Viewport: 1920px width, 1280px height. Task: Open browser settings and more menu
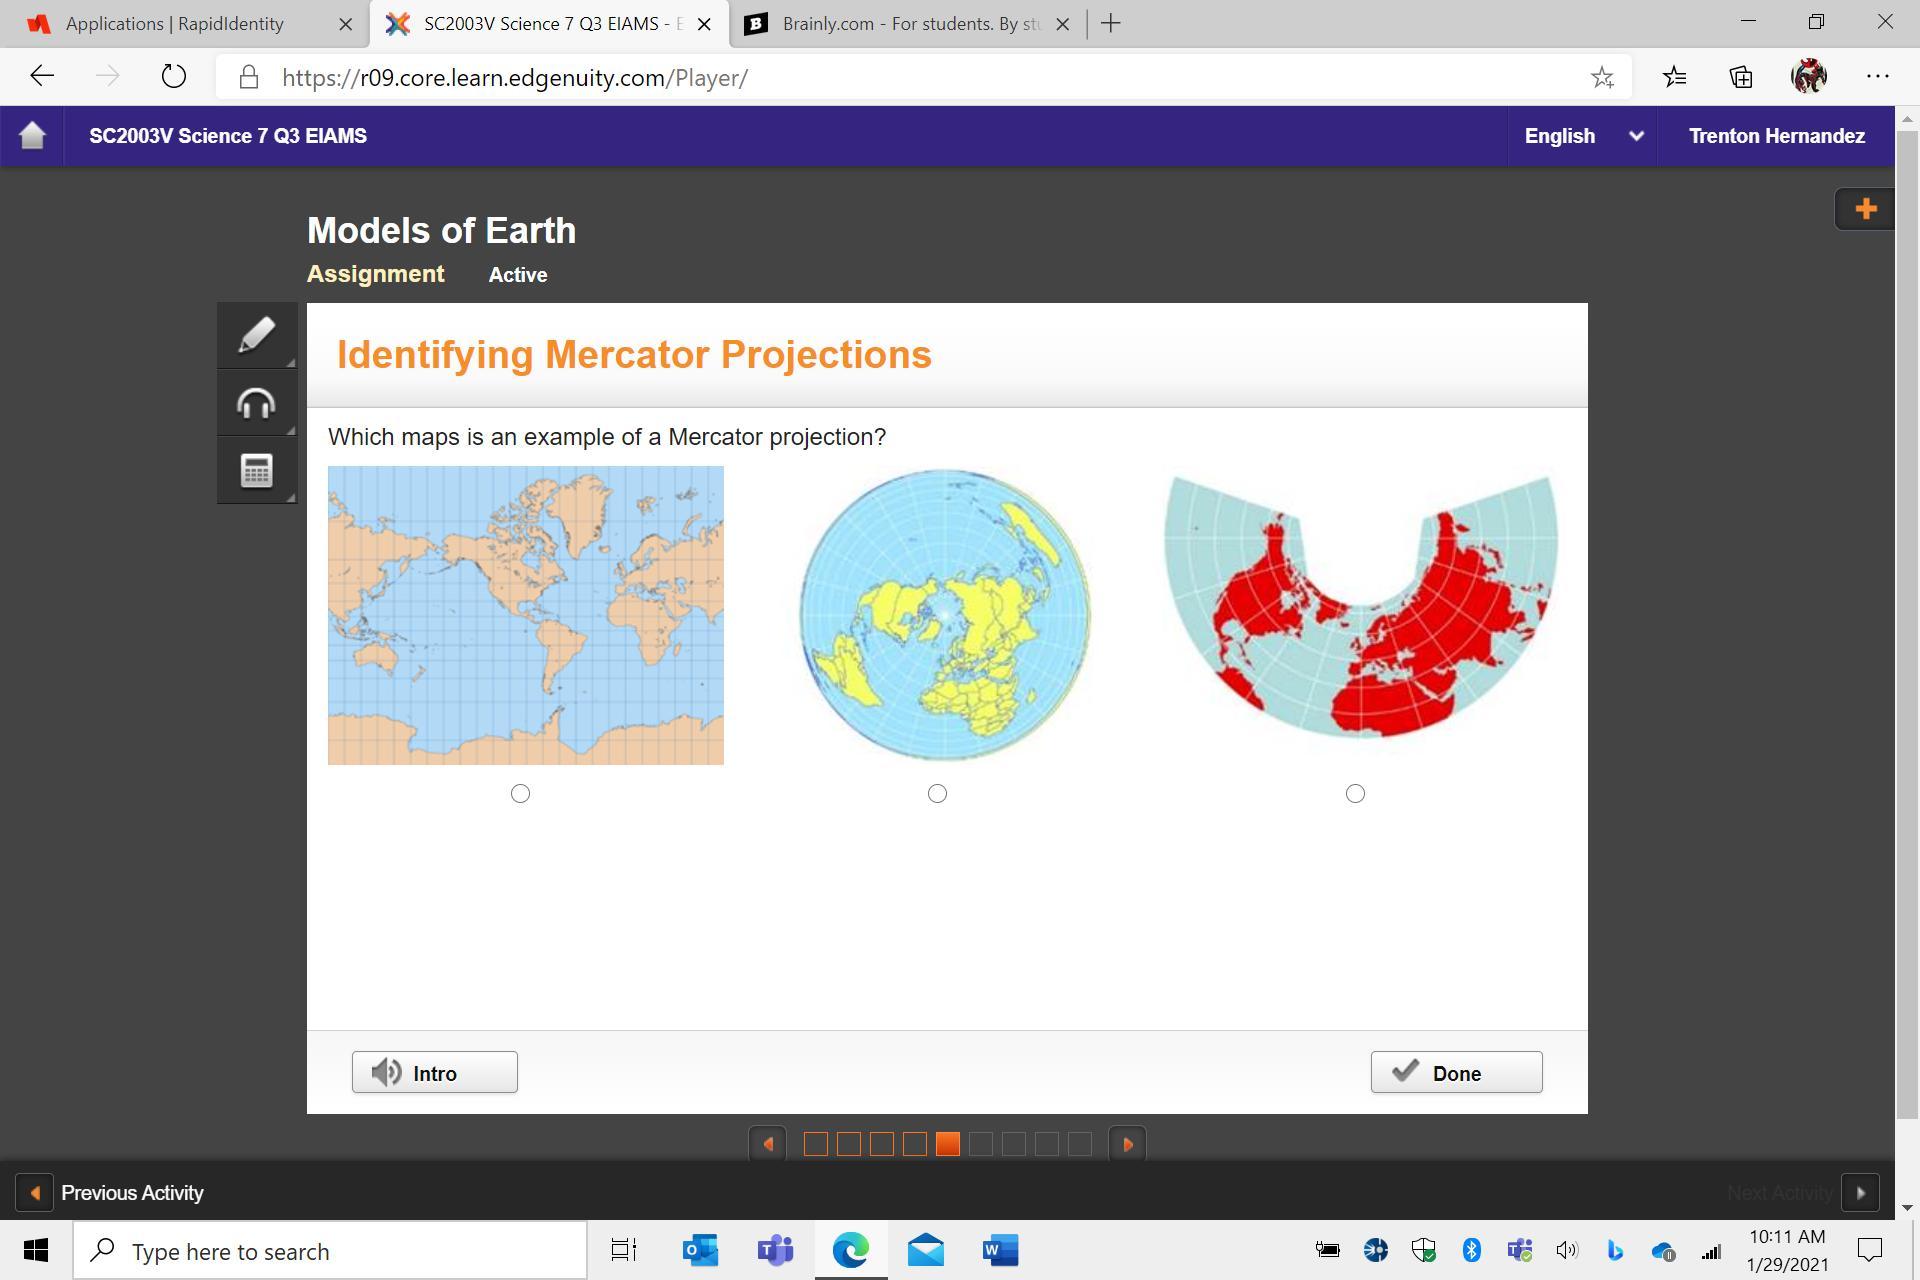coord(1877,77)
